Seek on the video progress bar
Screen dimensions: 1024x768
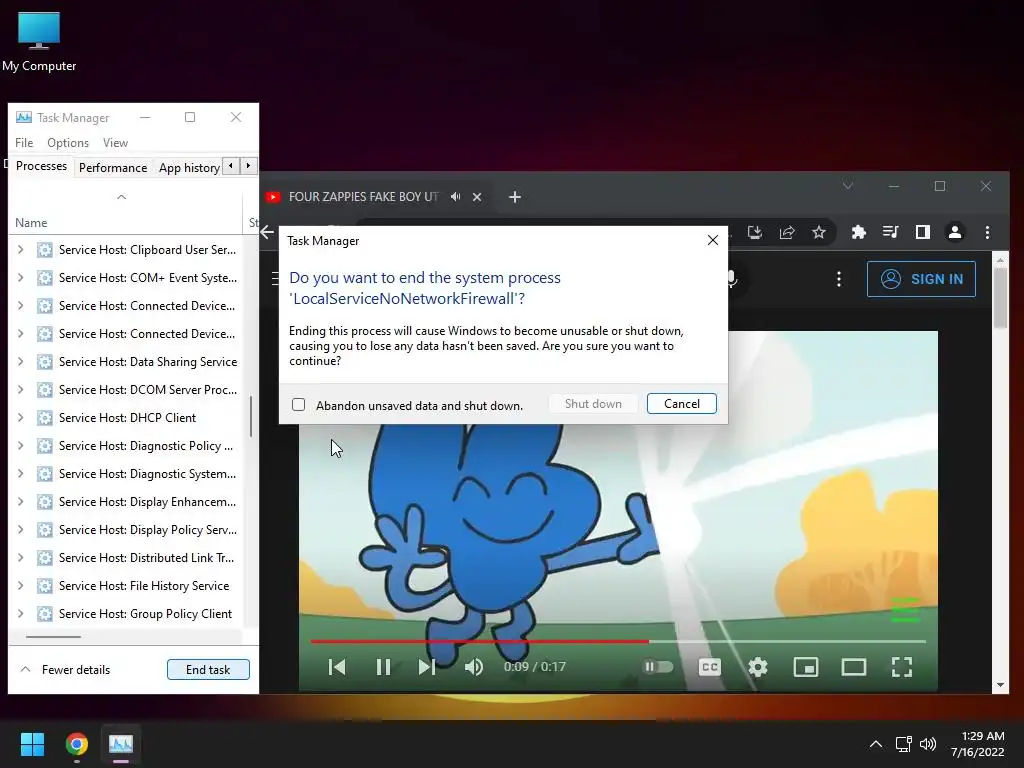618,641
